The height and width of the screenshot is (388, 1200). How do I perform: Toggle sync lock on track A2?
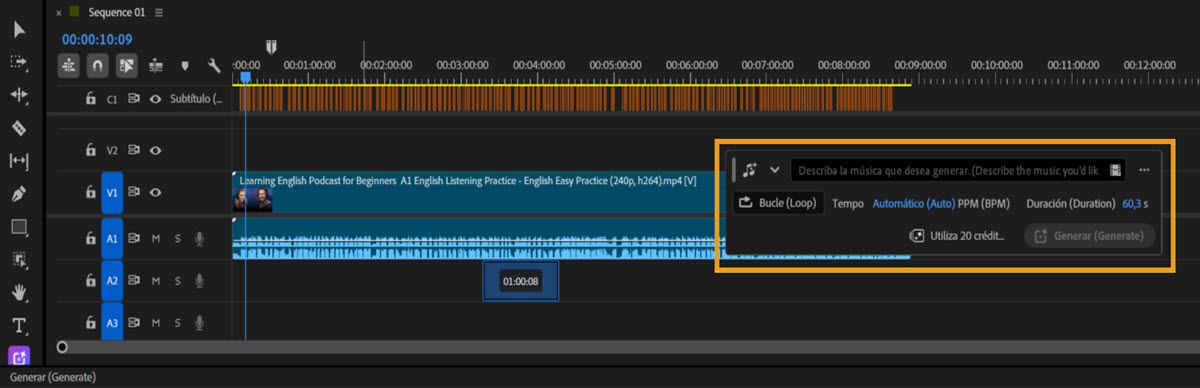click(x=135, y=281)
